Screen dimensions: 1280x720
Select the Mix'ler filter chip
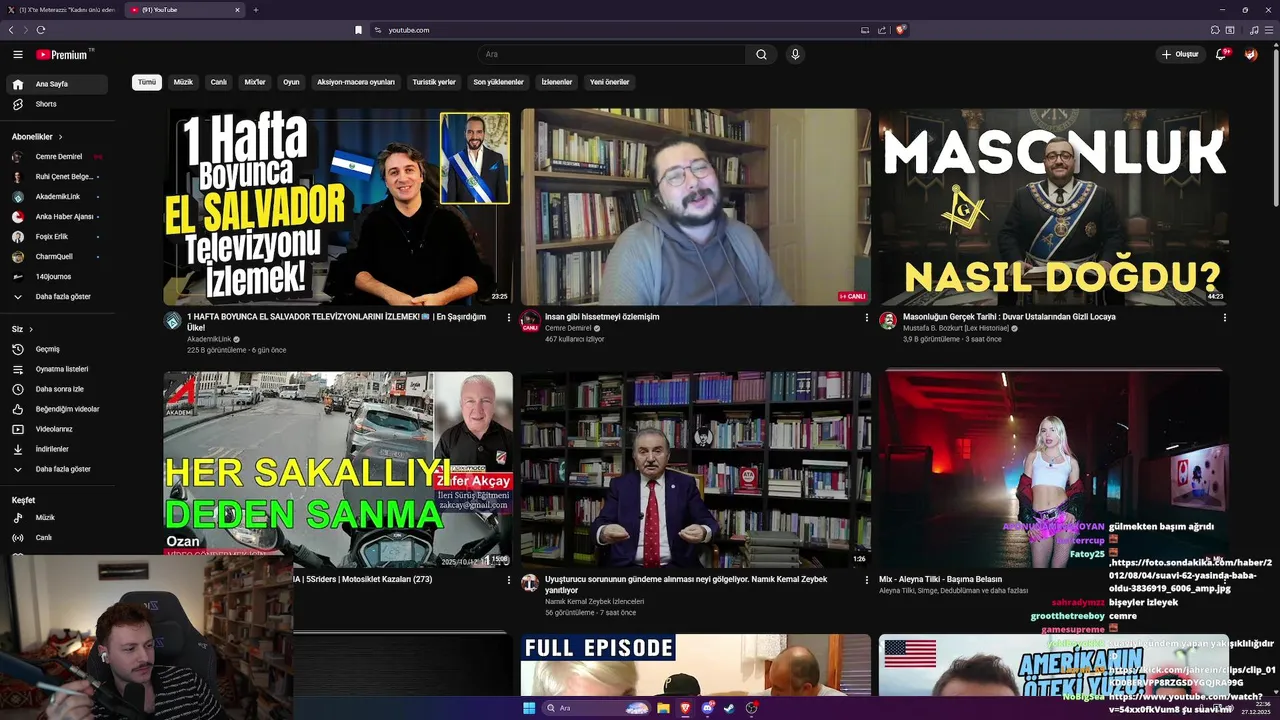click(x=255, y=82)
